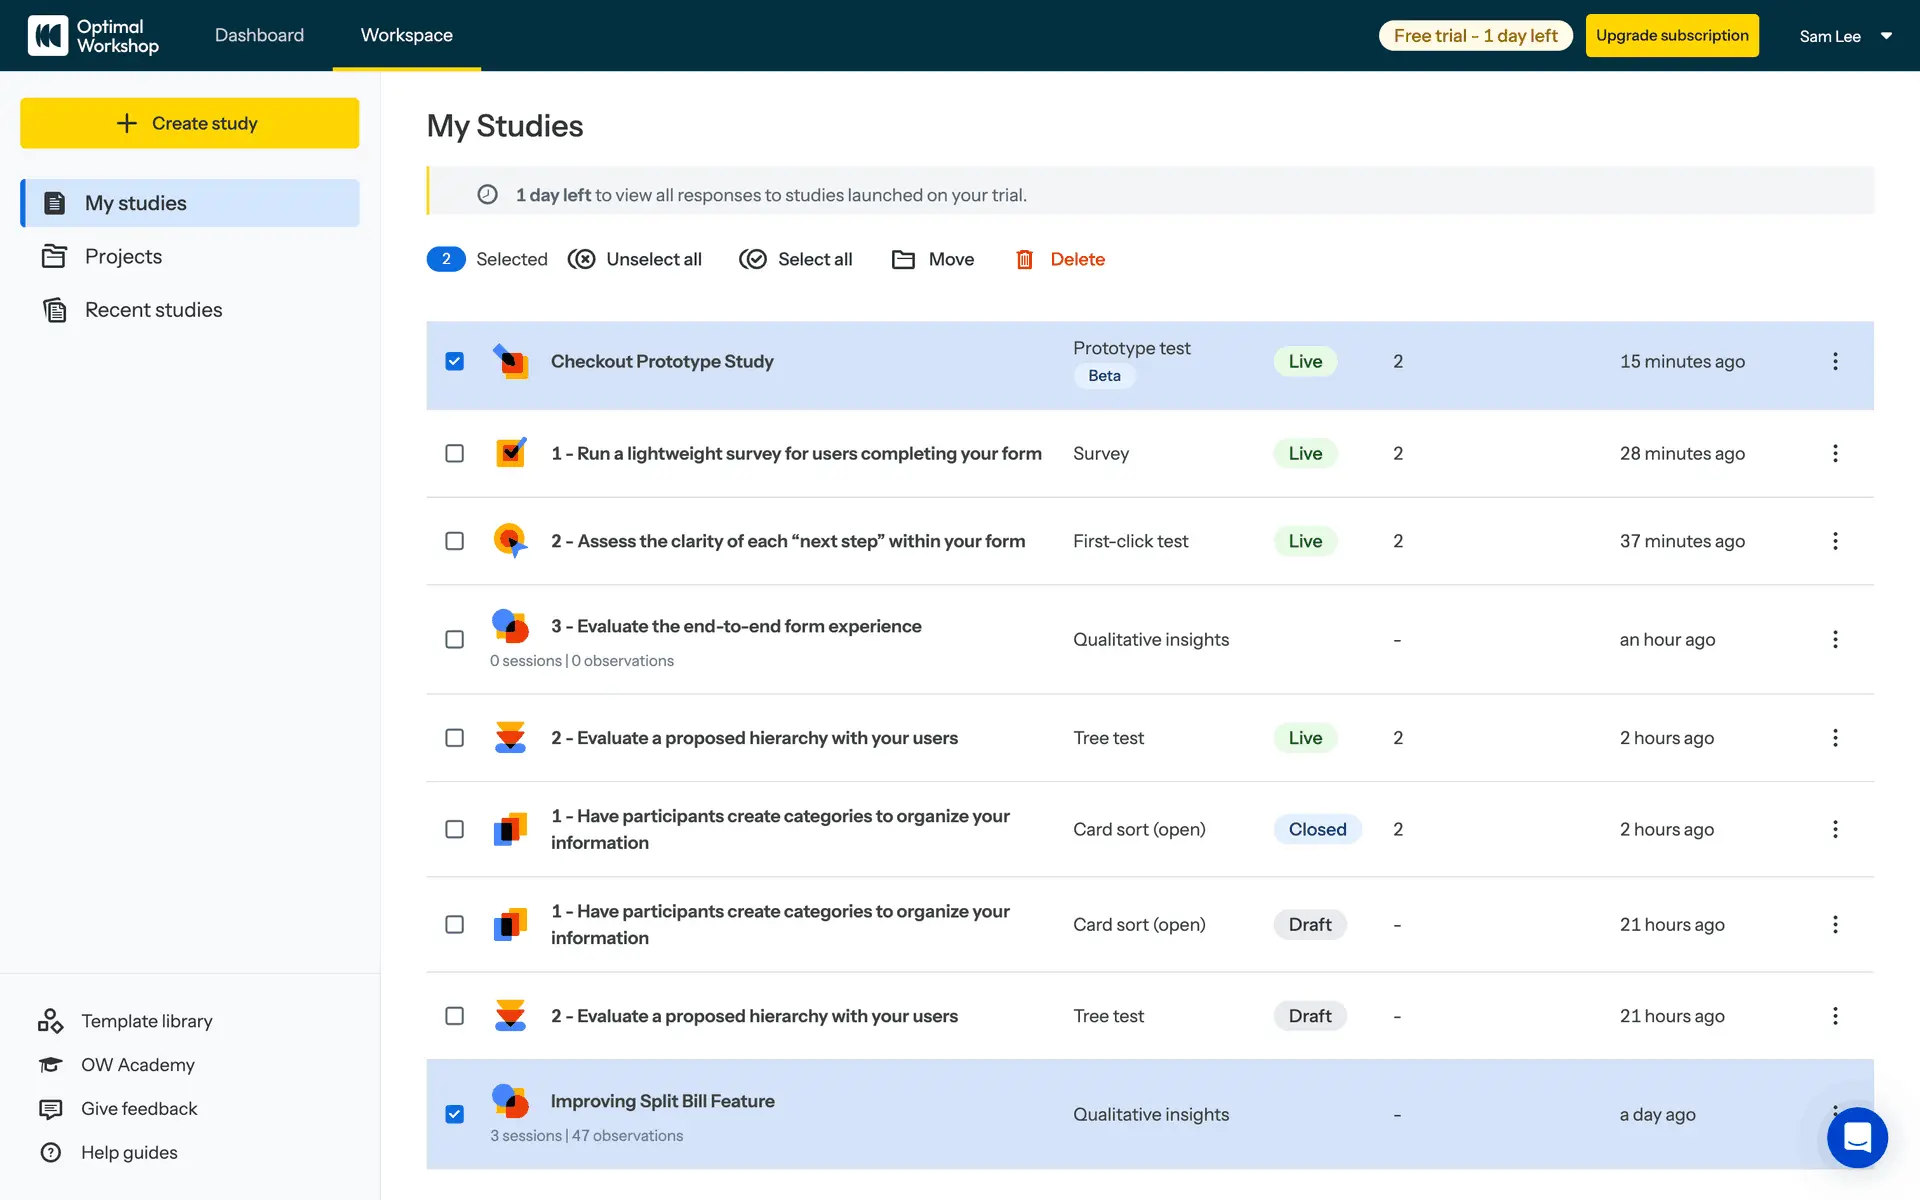Image resolution: width=1920 pixels, height=1200 pixels.
Task: Open the chat support bubble icon
Action: point(1857,1137)
